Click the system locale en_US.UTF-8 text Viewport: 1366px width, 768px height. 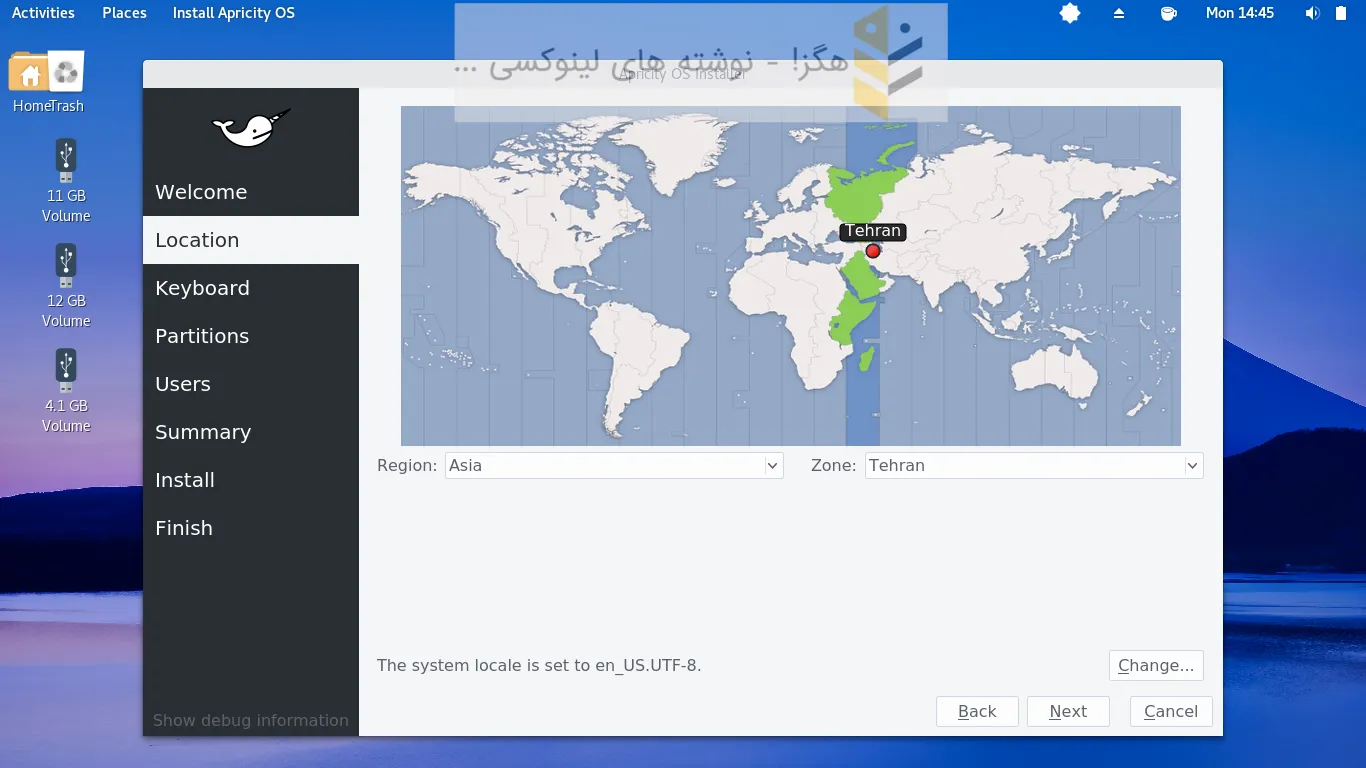[x=539, y=665]
